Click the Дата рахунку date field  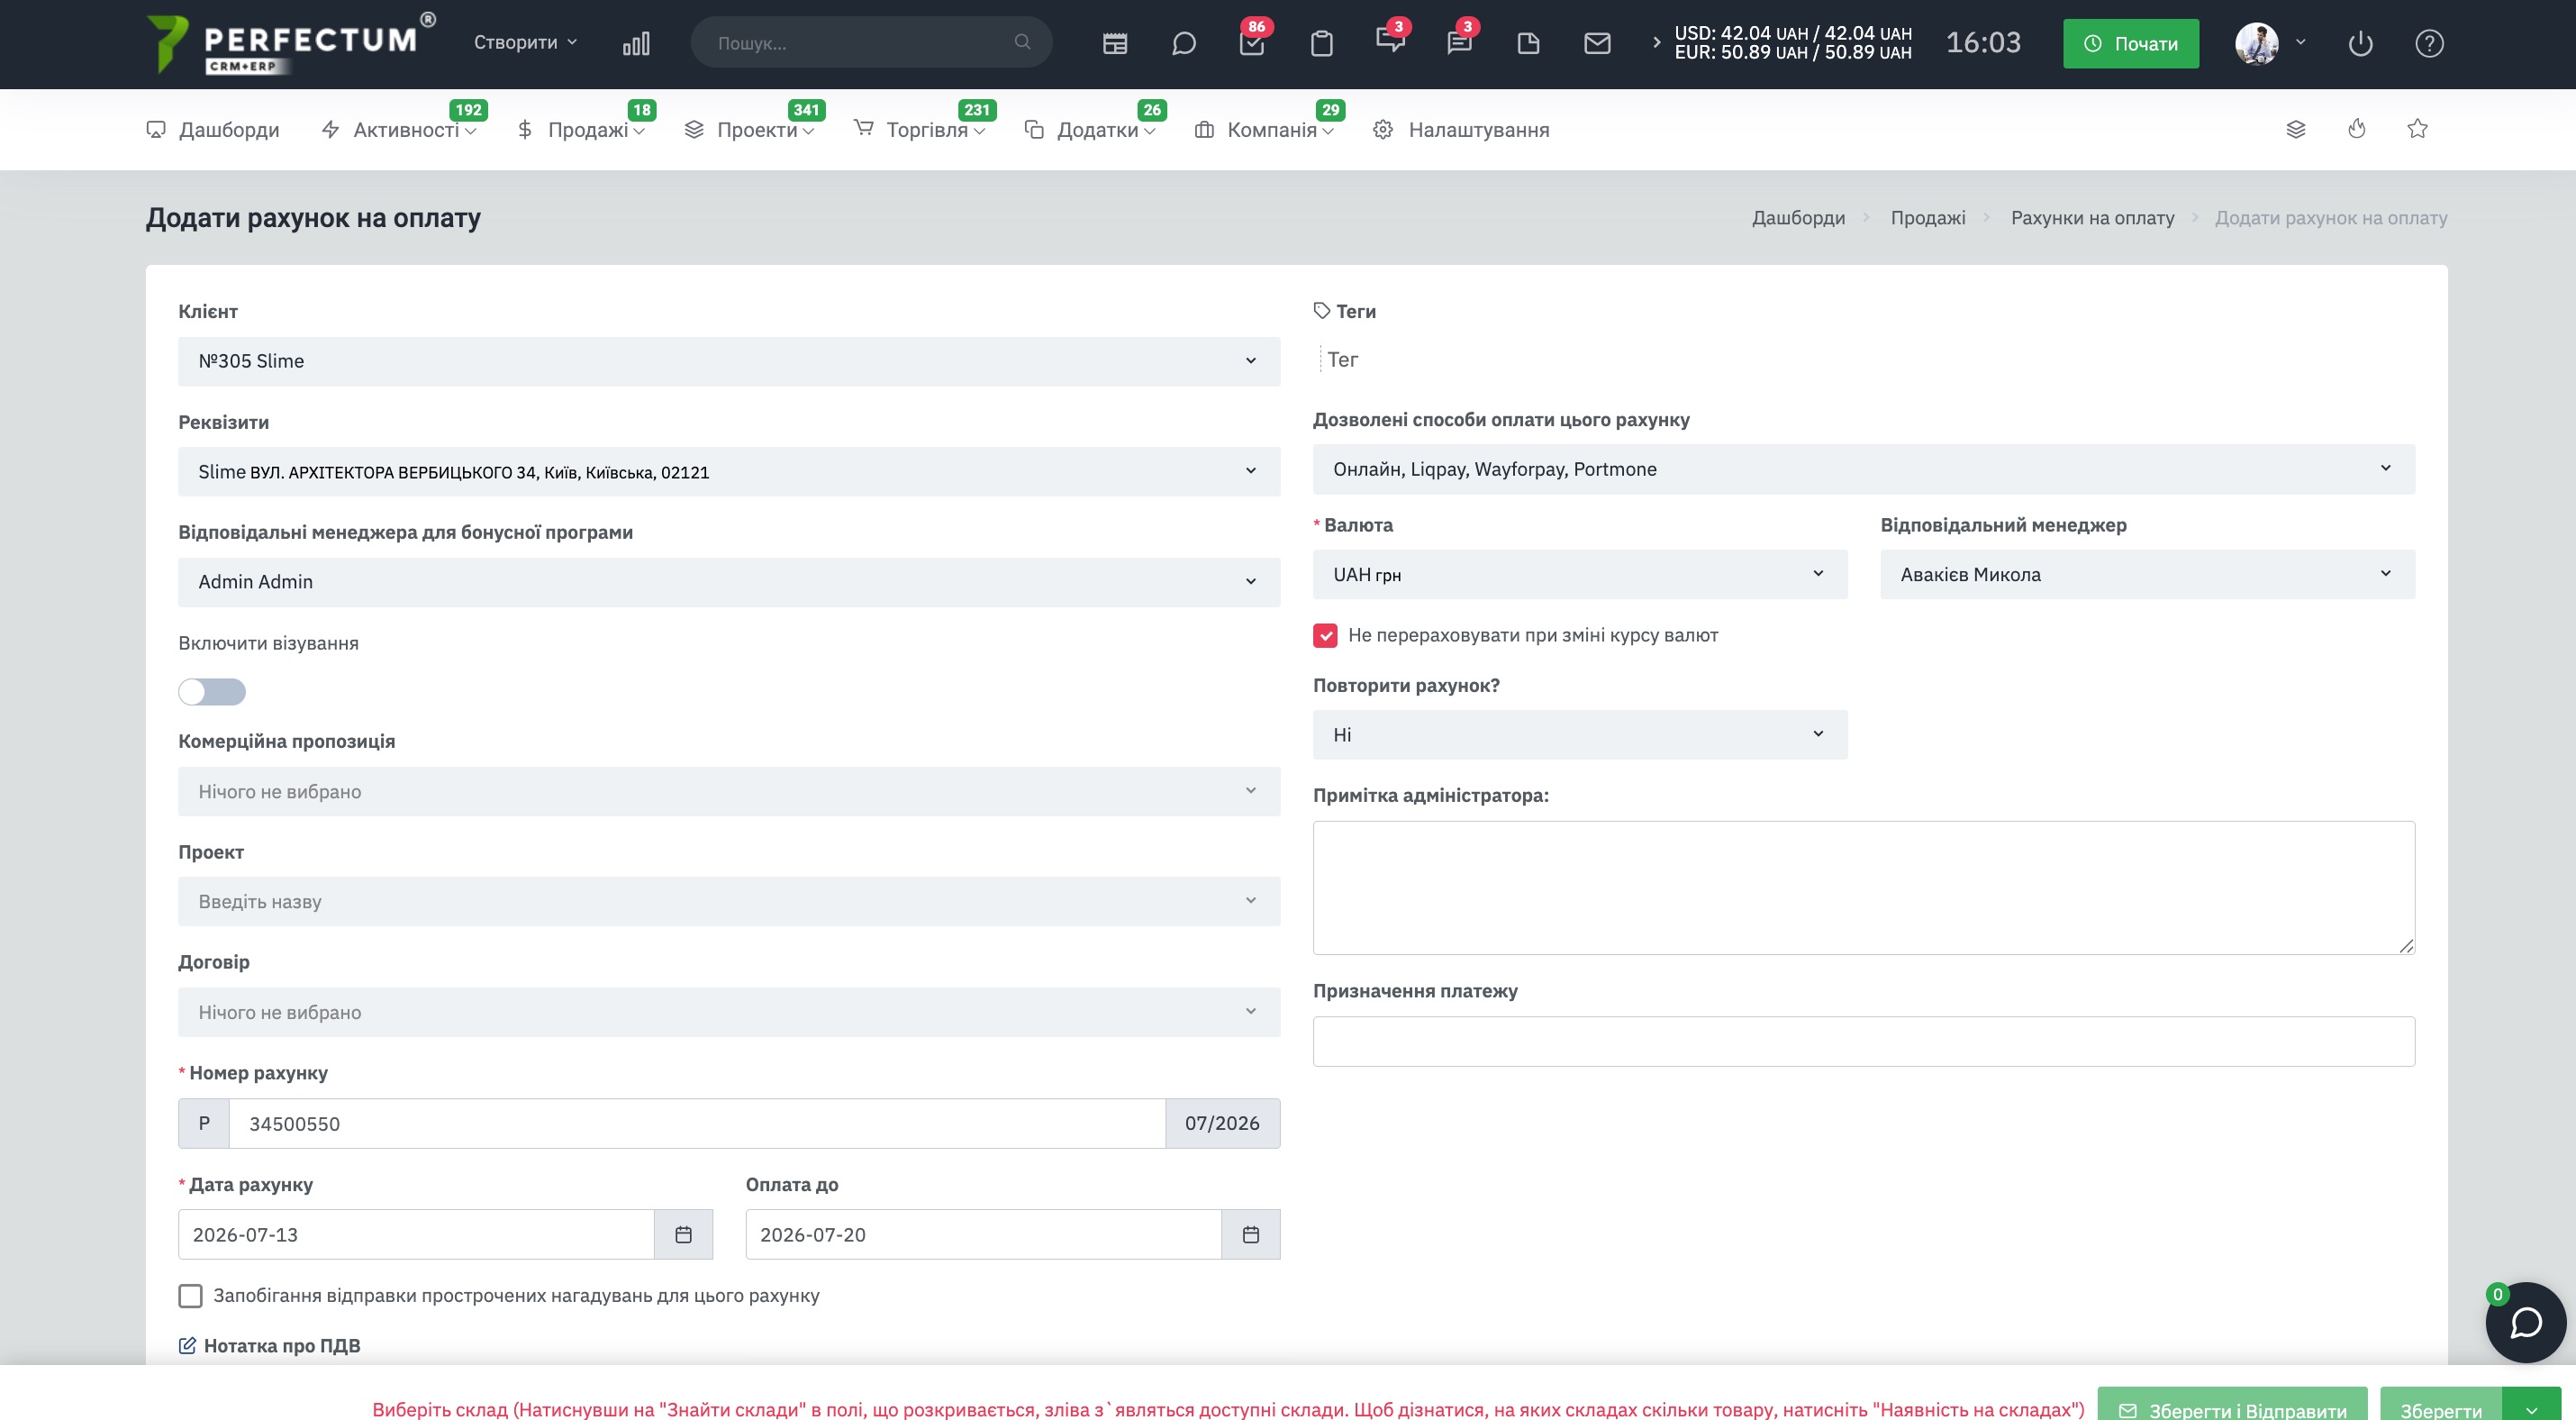[416, 1235]
